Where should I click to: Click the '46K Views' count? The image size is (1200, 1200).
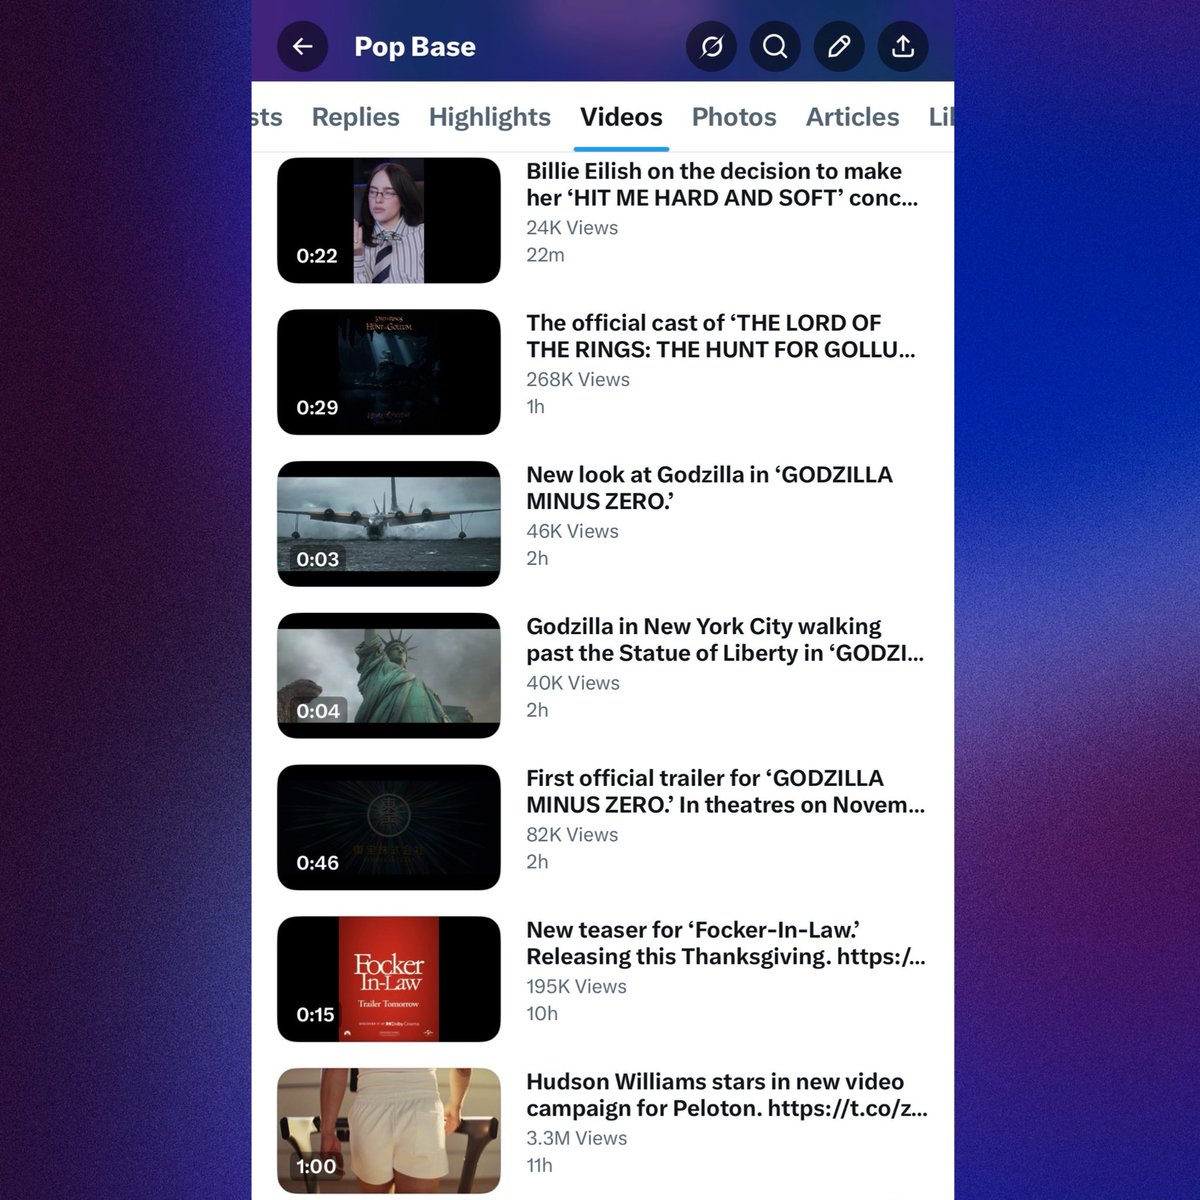(572, 532)
